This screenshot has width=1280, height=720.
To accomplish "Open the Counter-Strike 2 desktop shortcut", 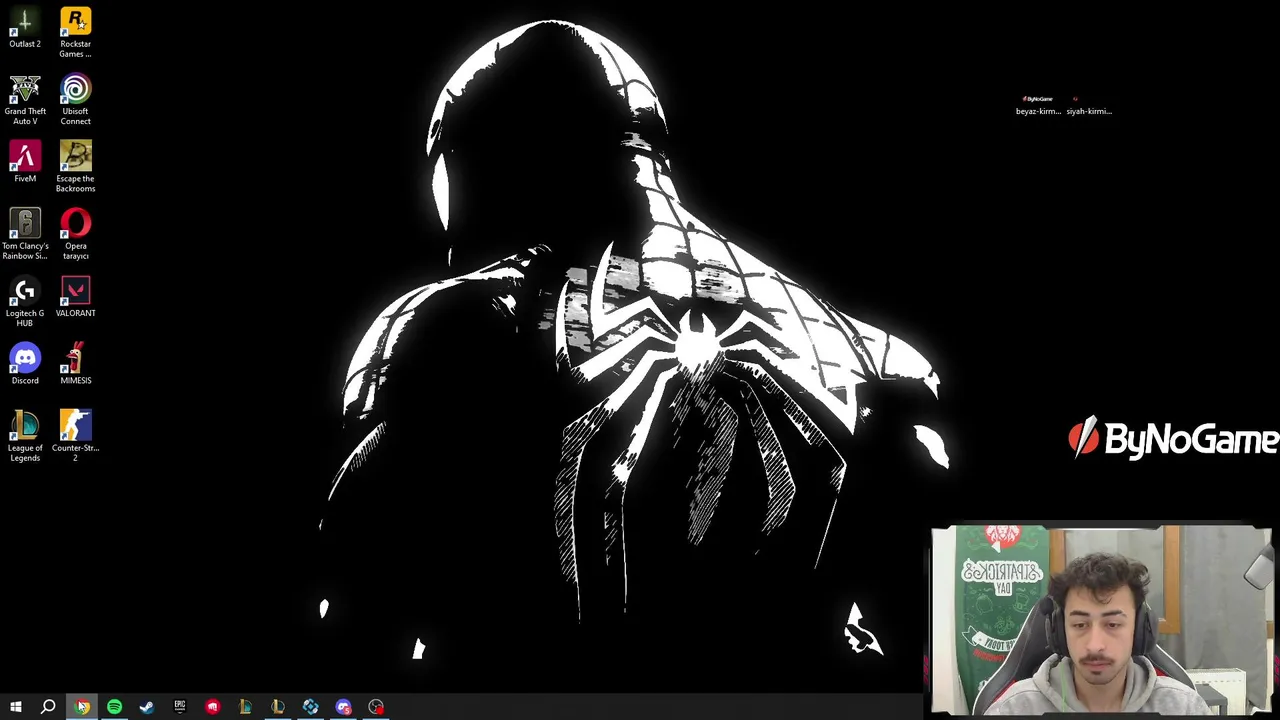I will [x=75, y=436].
